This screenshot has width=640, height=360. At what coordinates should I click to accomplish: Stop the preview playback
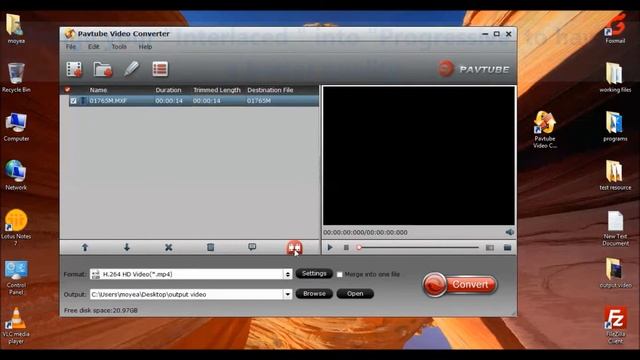(x=346, y=247)
